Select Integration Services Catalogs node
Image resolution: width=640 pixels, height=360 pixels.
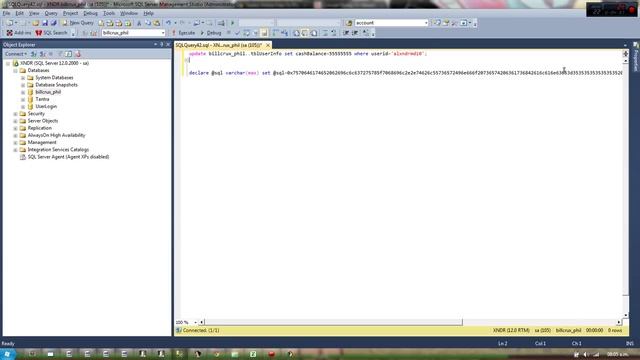coord(58,150)
